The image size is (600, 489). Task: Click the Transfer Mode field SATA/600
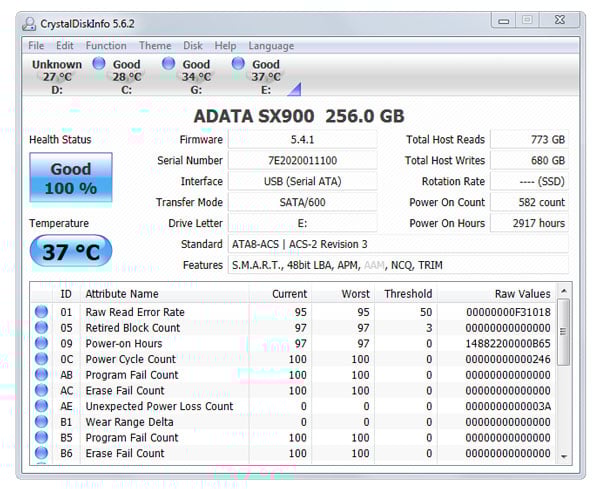pos(302,202)
